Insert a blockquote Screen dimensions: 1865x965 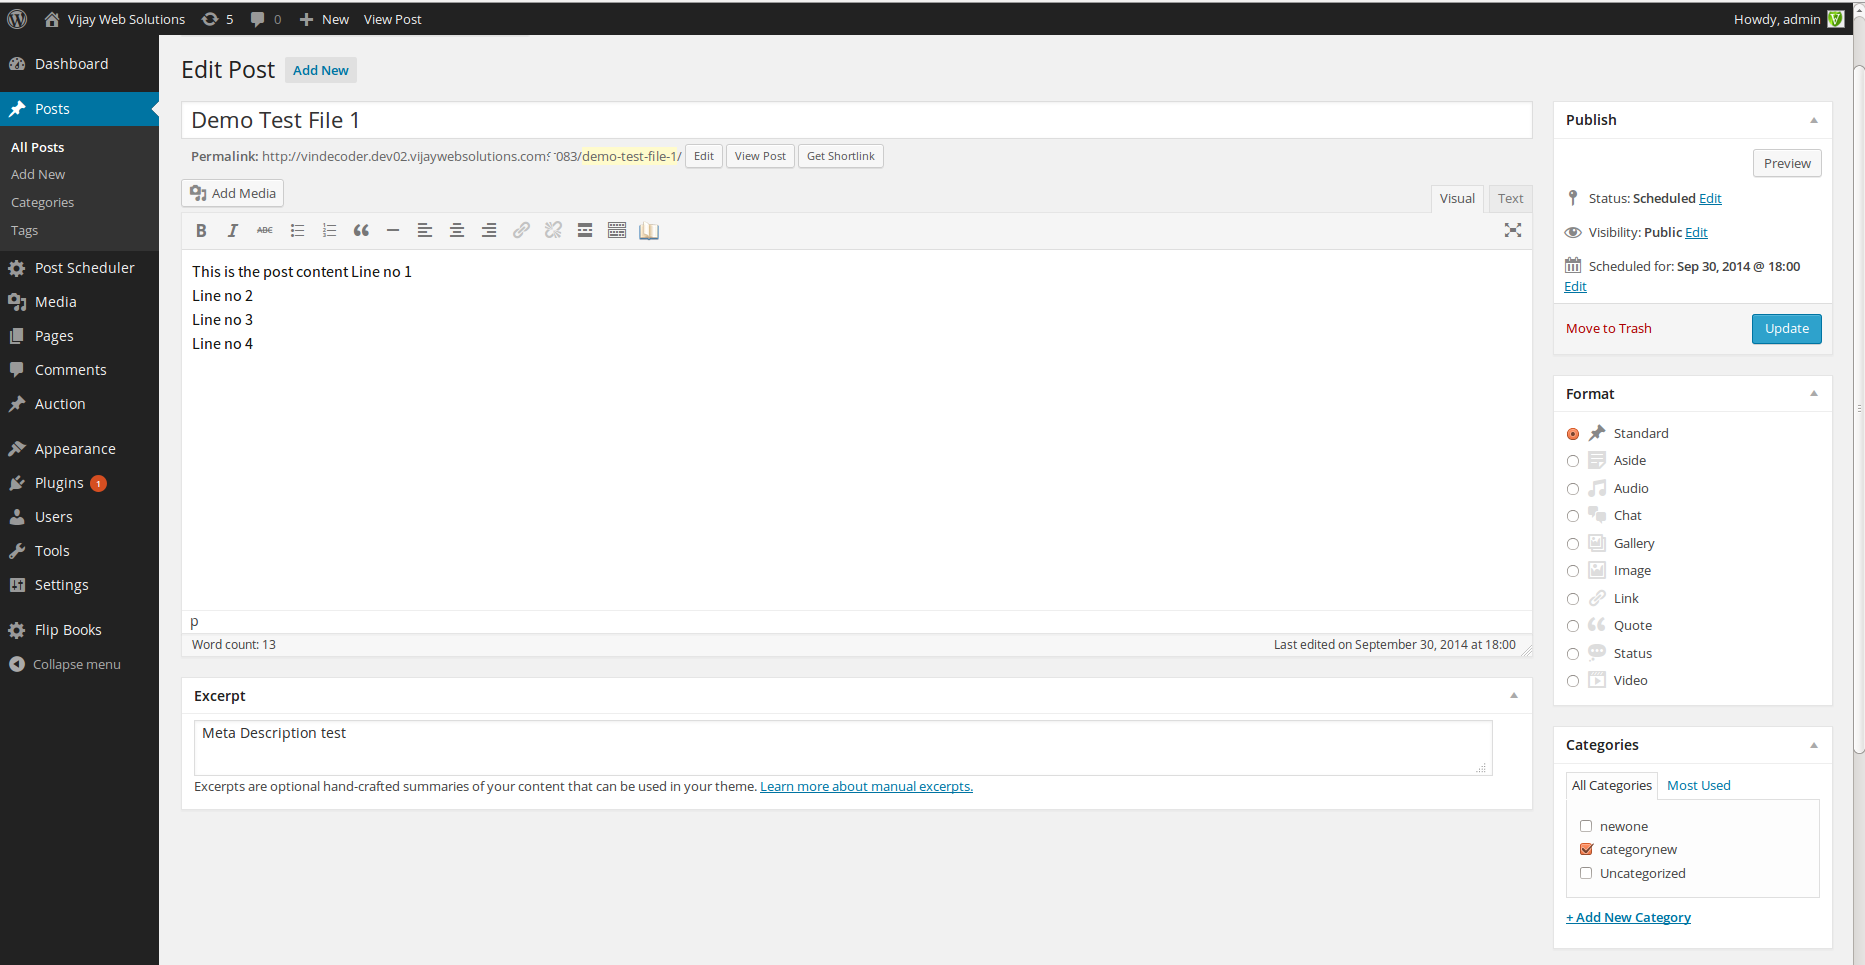(x=361, y=231)
